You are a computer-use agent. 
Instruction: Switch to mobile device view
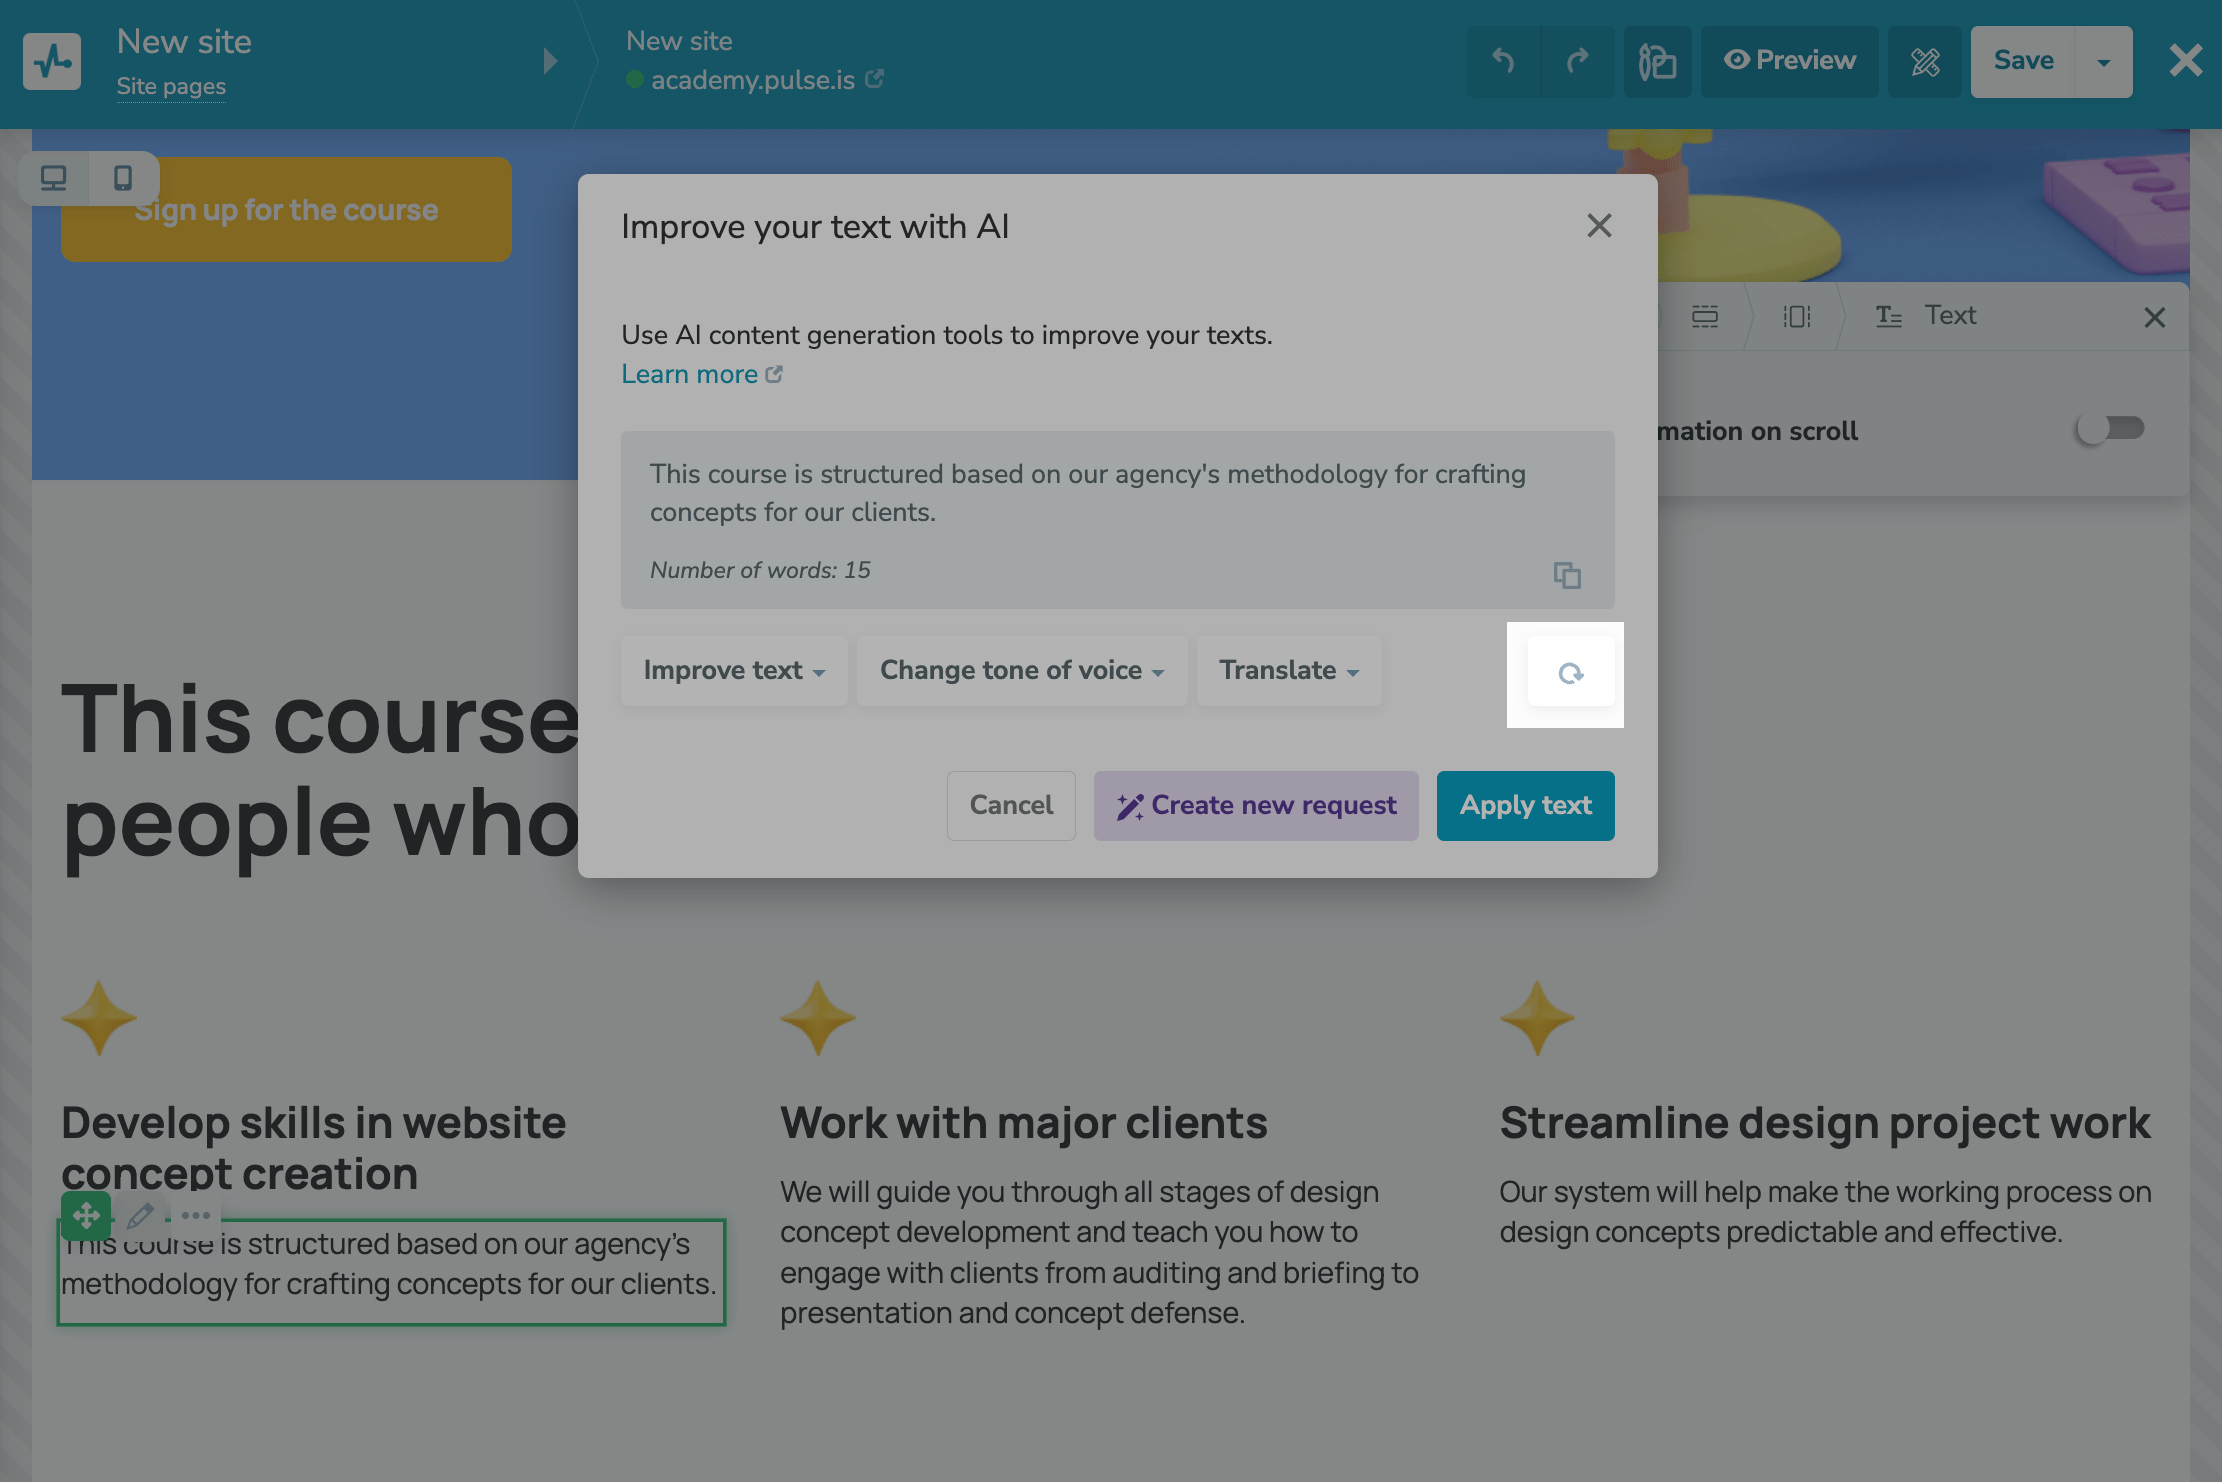point(123,178)
